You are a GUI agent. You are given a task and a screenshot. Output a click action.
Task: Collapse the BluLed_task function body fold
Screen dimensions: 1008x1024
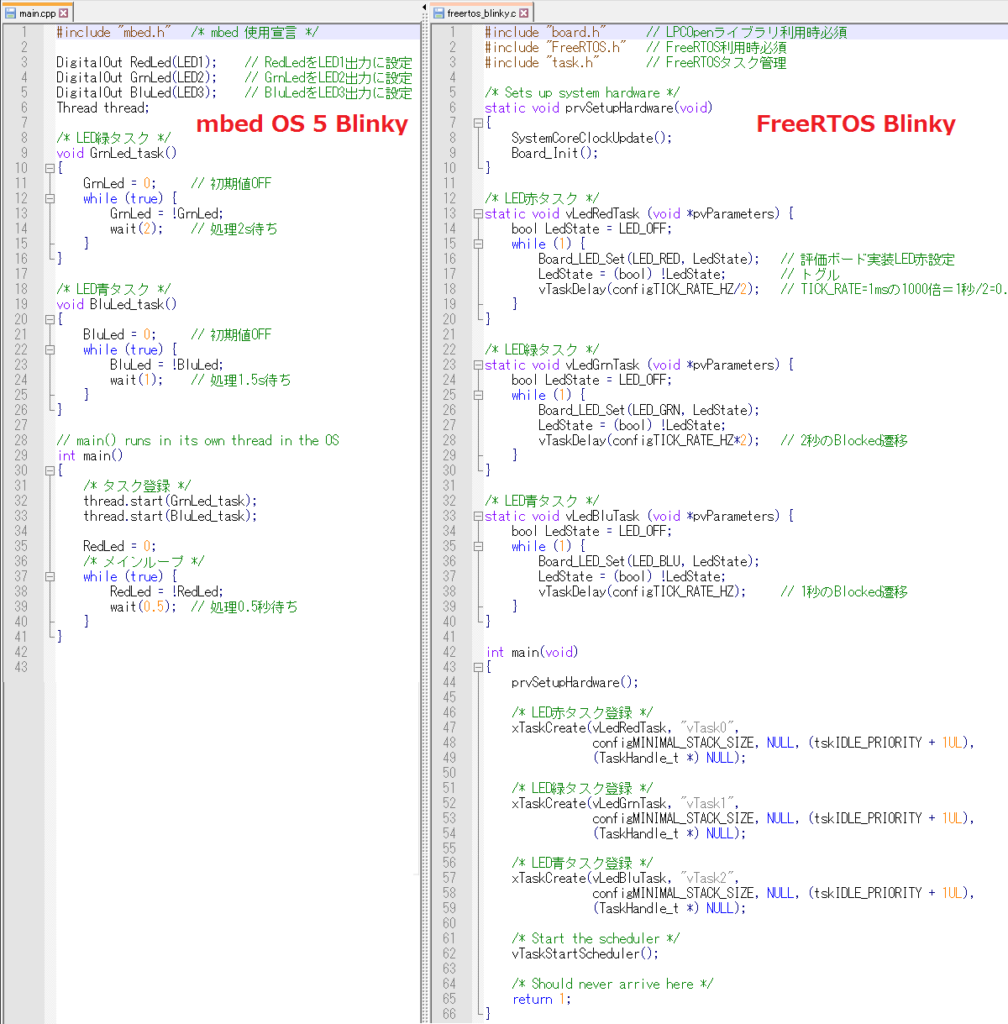click(49, 319)
